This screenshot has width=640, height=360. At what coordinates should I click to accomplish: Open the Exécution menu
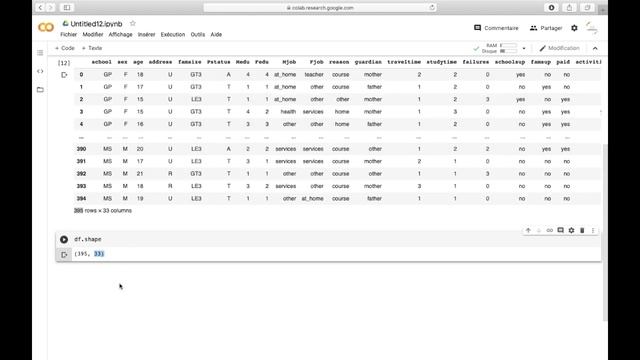coord(173,35)
